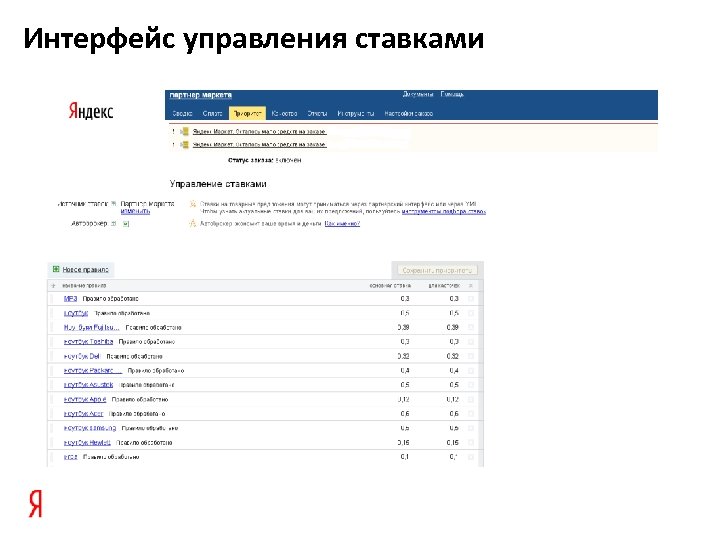
Task: Open the Ноутбук Asustek rule
Action: click(88, 385)
